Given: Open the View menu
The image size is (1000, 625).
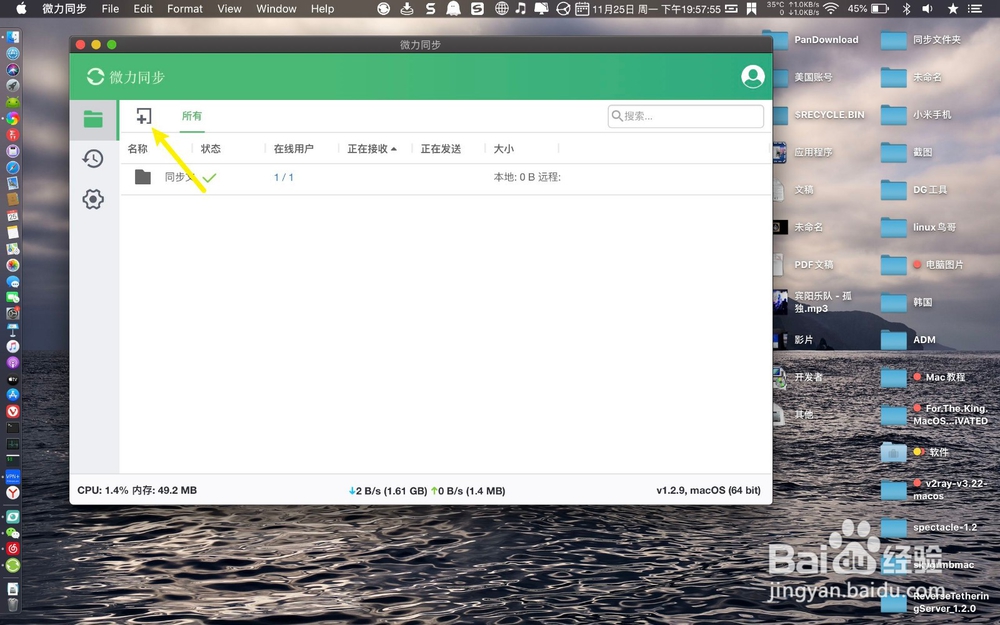Looking at the screenshot, I should click(x=229, y=9).
